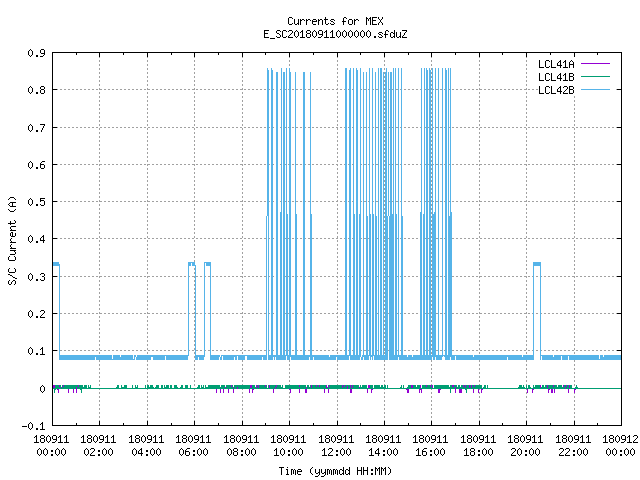Click the LCL41B legend label
The height and width of the screenshot is (480, 640).
pyautogui.click(x=556, y=77)
